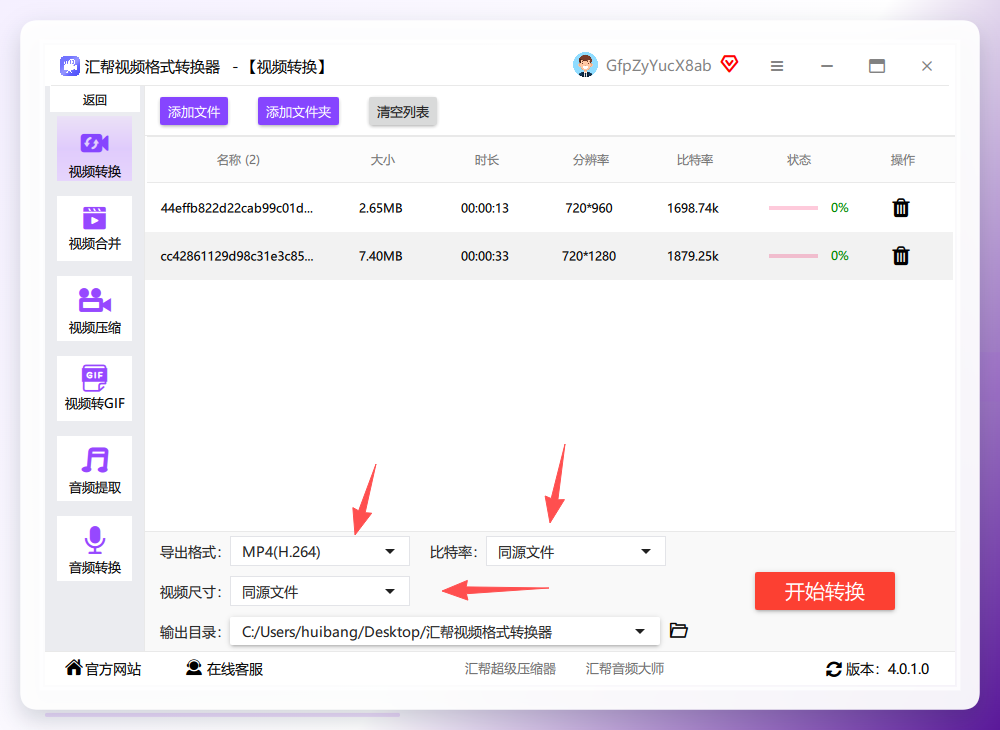Viewport: 1000px width, 730px height.
Task: Delete the cc42861129d98c31e3c85 file row
Action: 901,256
